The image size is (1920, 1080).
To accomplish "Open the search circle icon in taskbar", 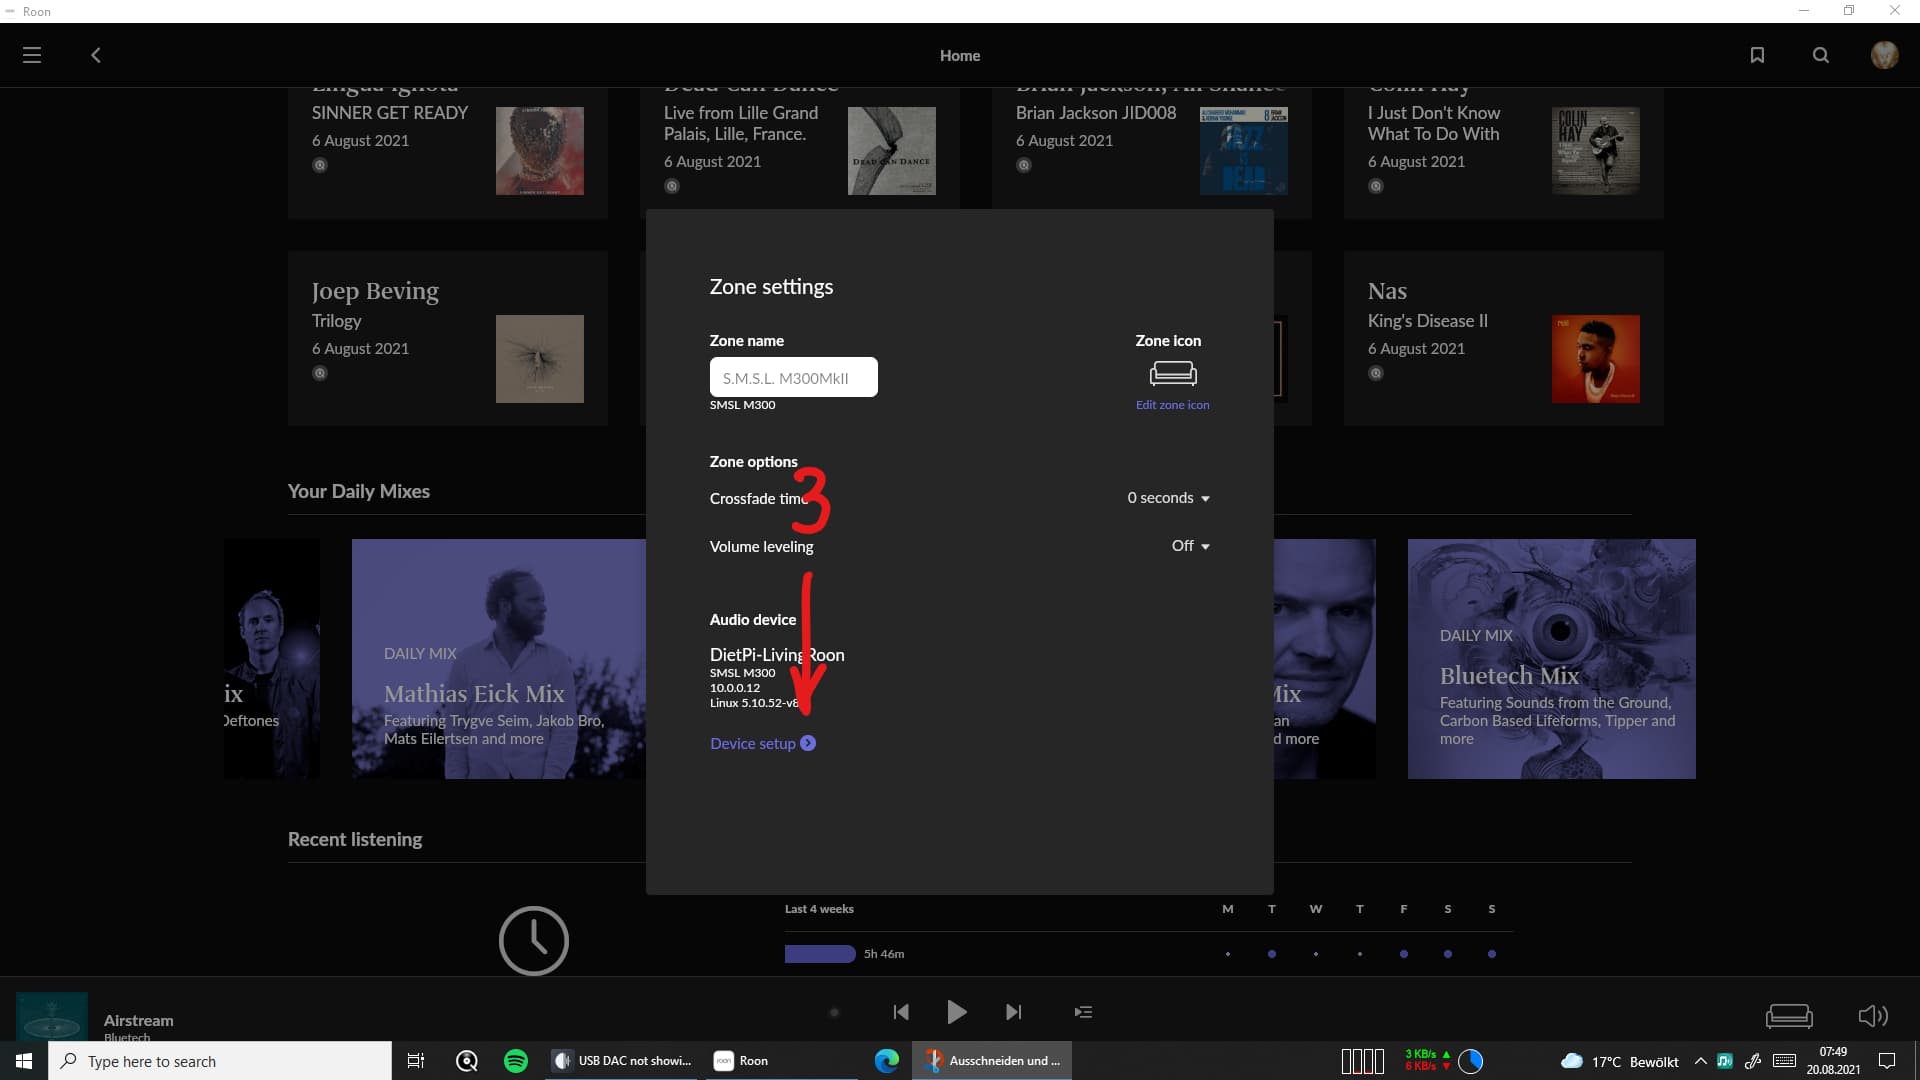I will click(x=467, y=1061).
